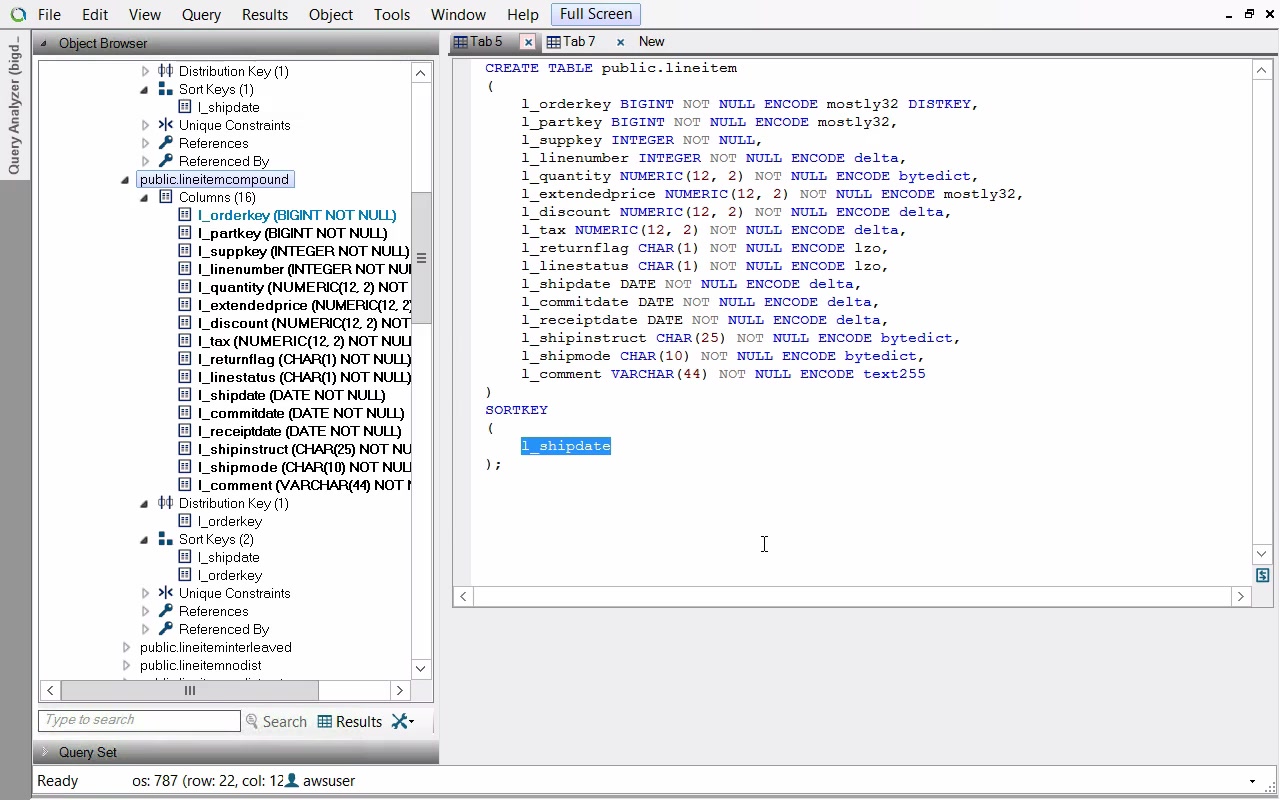This screenshot has width=1280, height=800.
Task: Collapse the Sort Keys (2) node
Action: pos(145,539)
